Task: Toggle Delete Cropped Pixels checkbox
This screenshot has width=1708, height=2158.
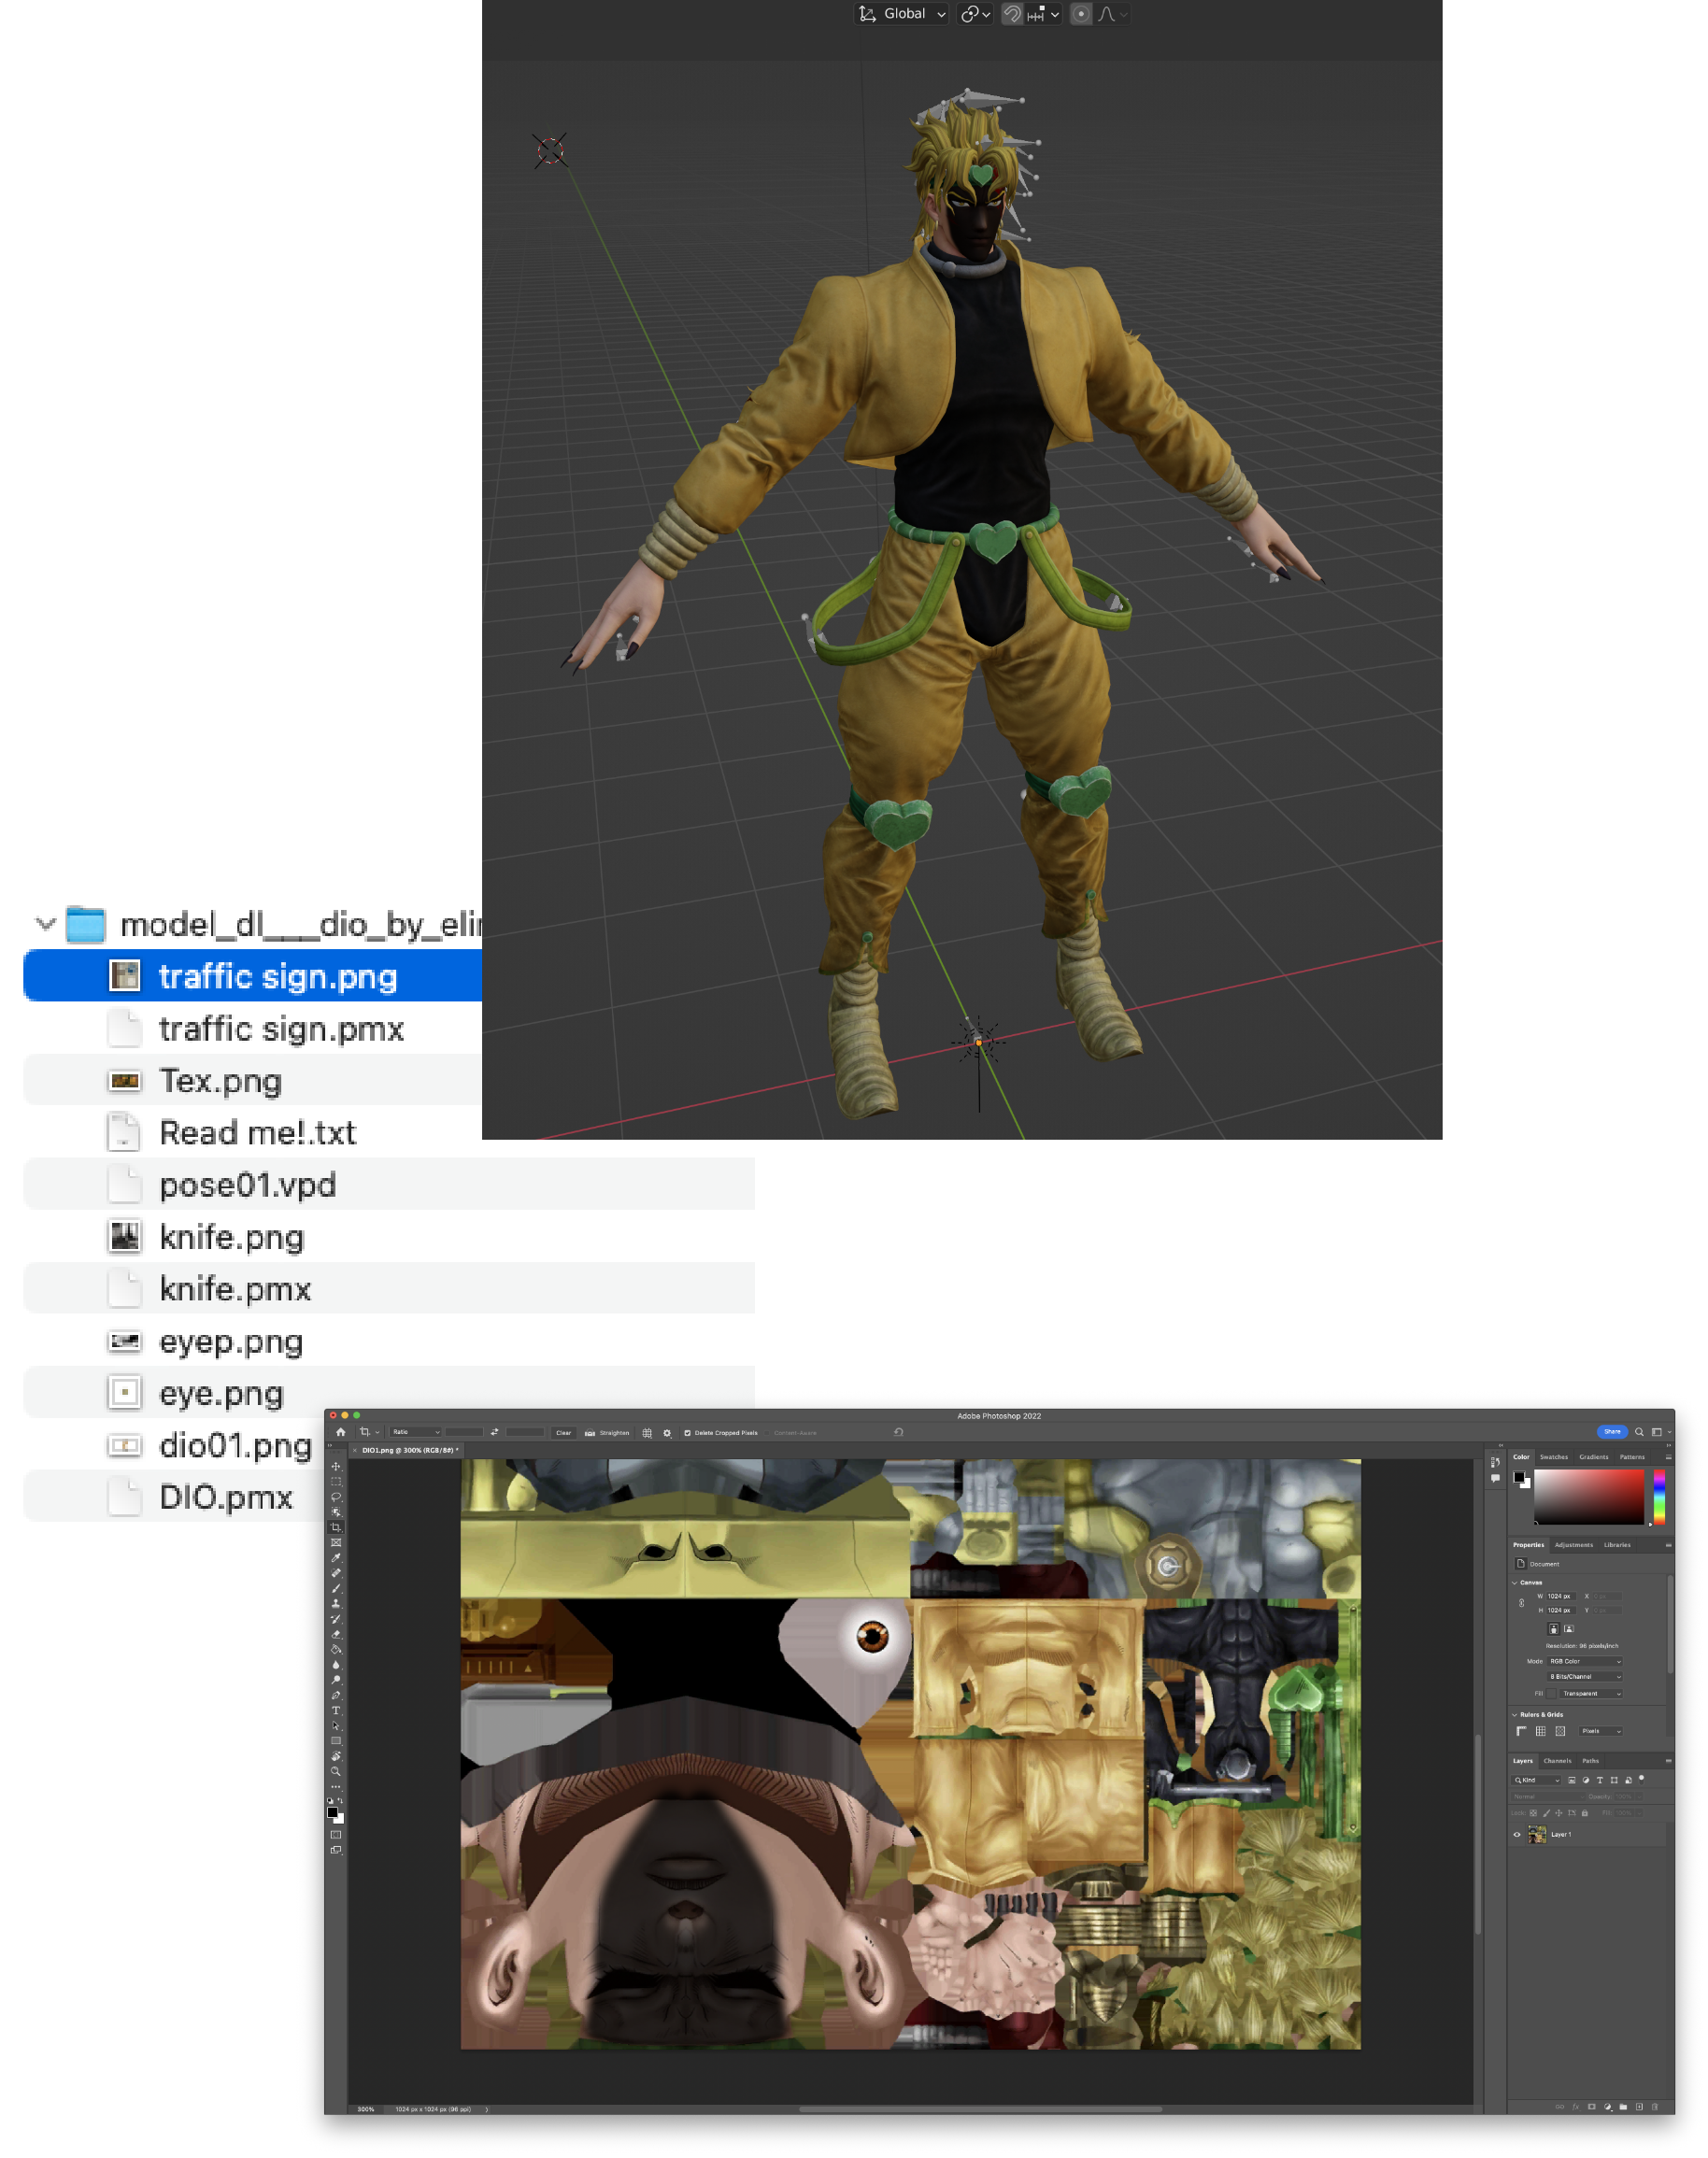Action: [x=688, y=1433]
